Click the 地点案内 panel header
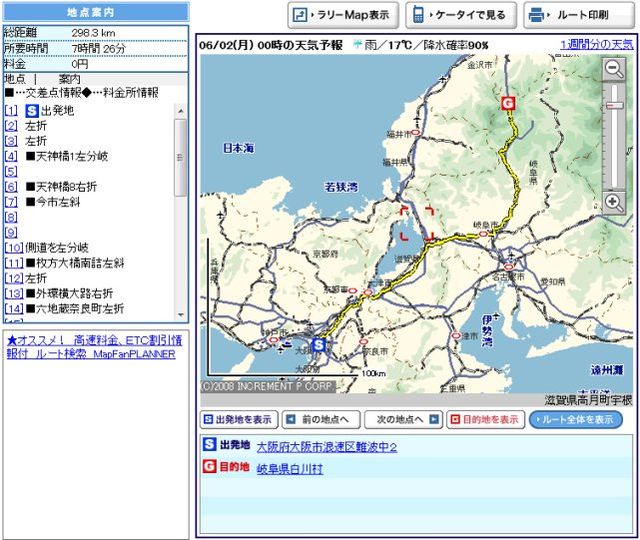Viewport: 640px width, 540px height. [96, 12]
